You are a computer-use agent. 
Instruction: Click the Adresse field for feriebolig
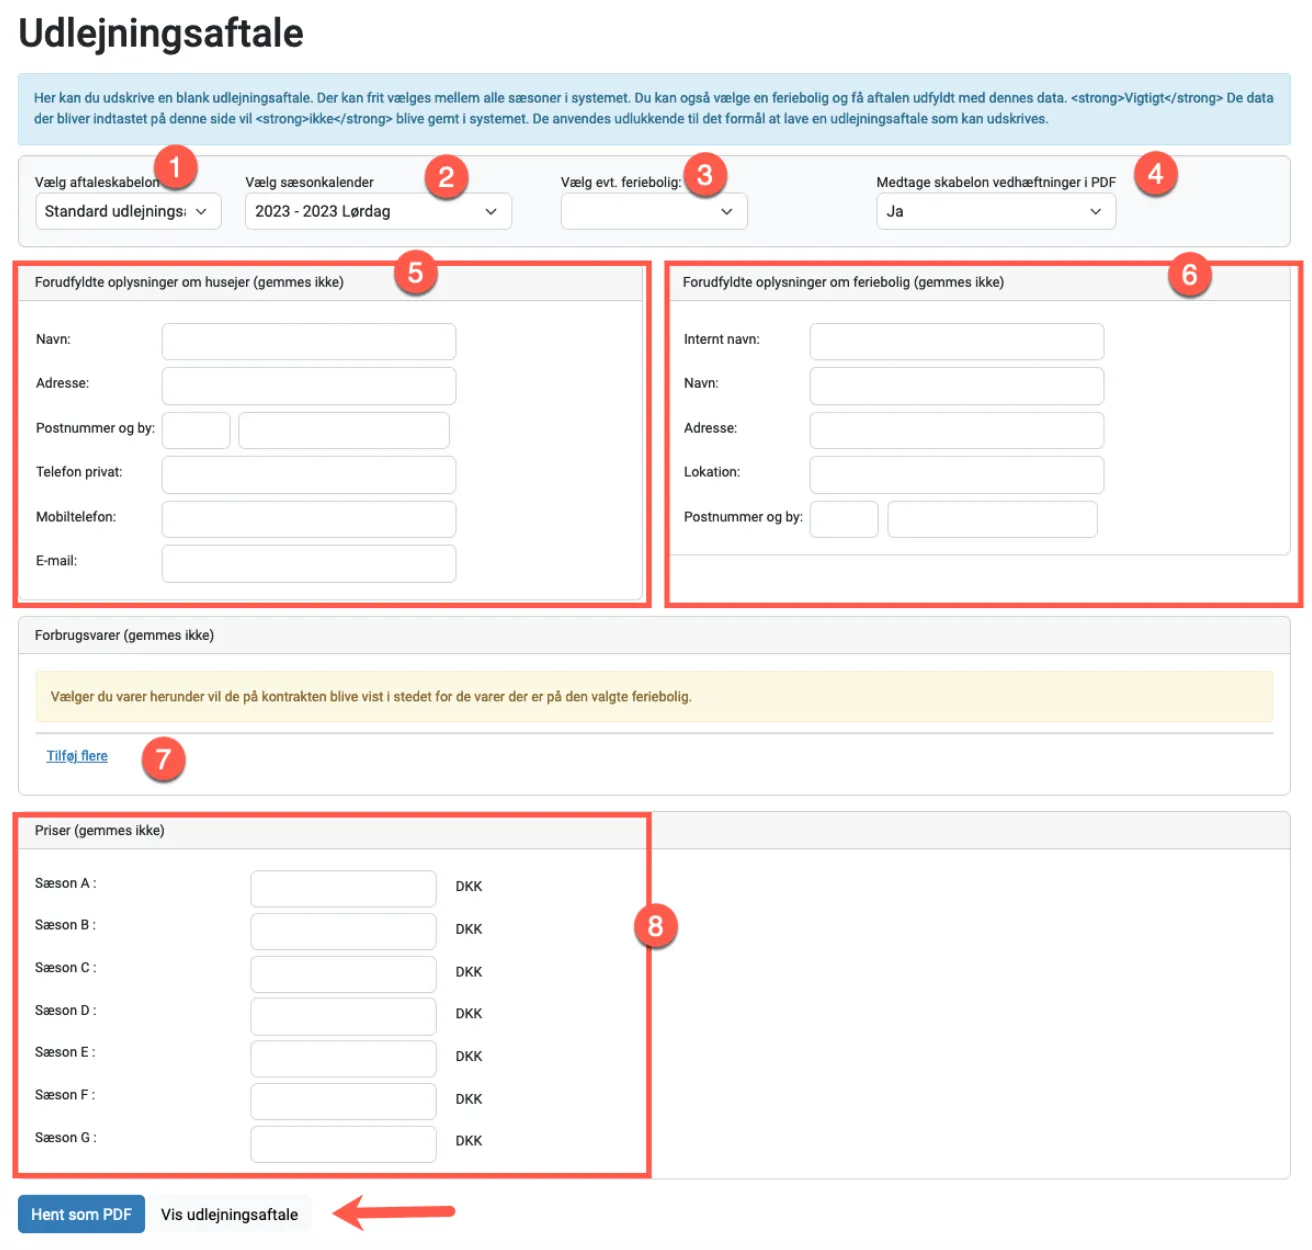point(956,430)
